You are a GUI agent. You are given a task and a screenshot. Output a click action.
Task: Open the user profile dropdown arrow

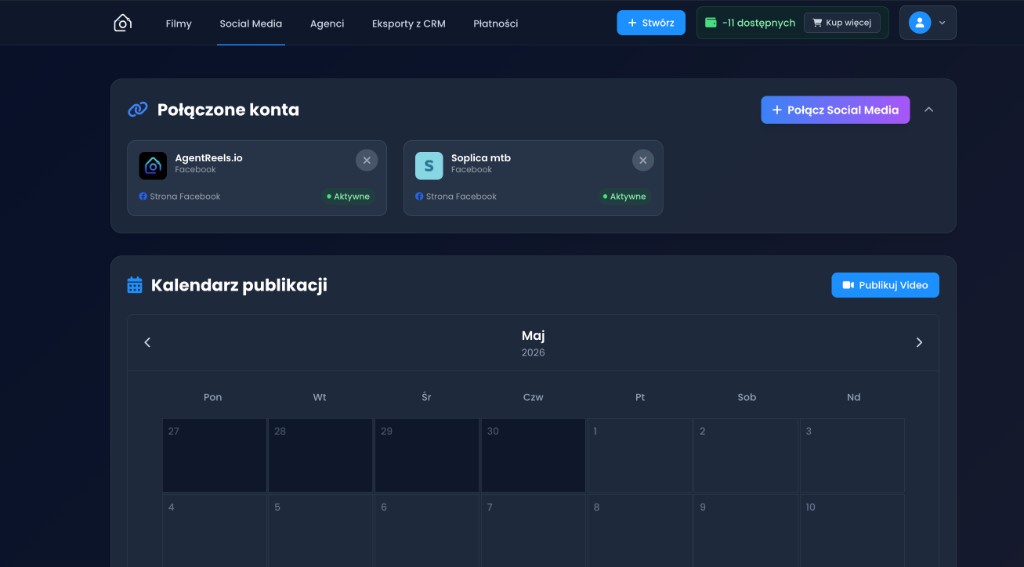click(942, 23)
